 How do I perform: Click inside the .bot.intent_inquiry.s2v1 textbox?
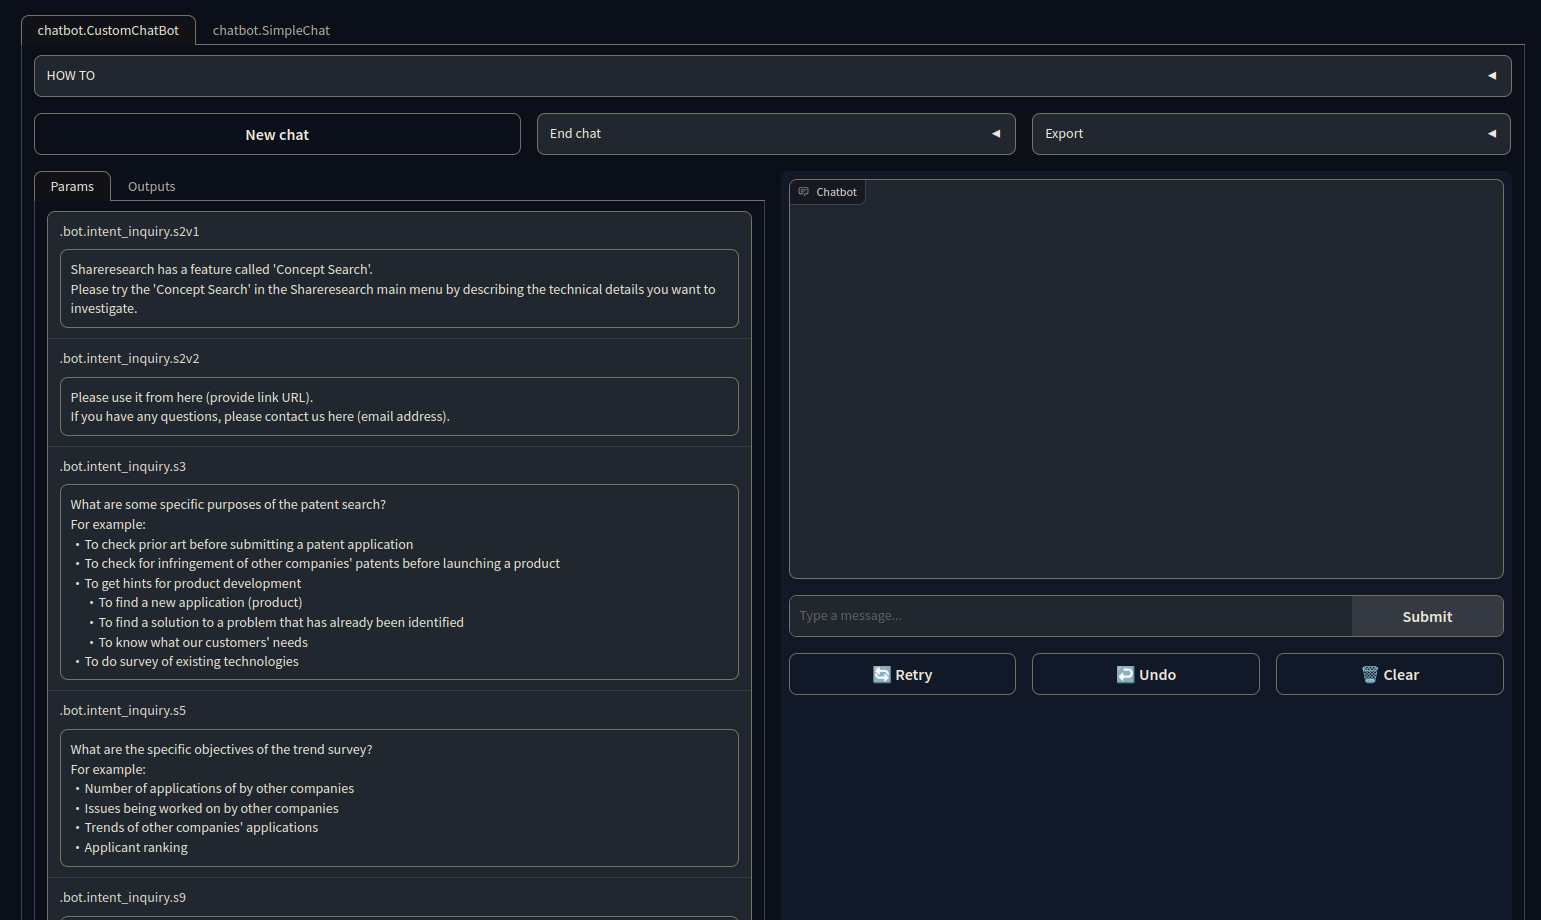pyautogui.click(x=399, y=289)
